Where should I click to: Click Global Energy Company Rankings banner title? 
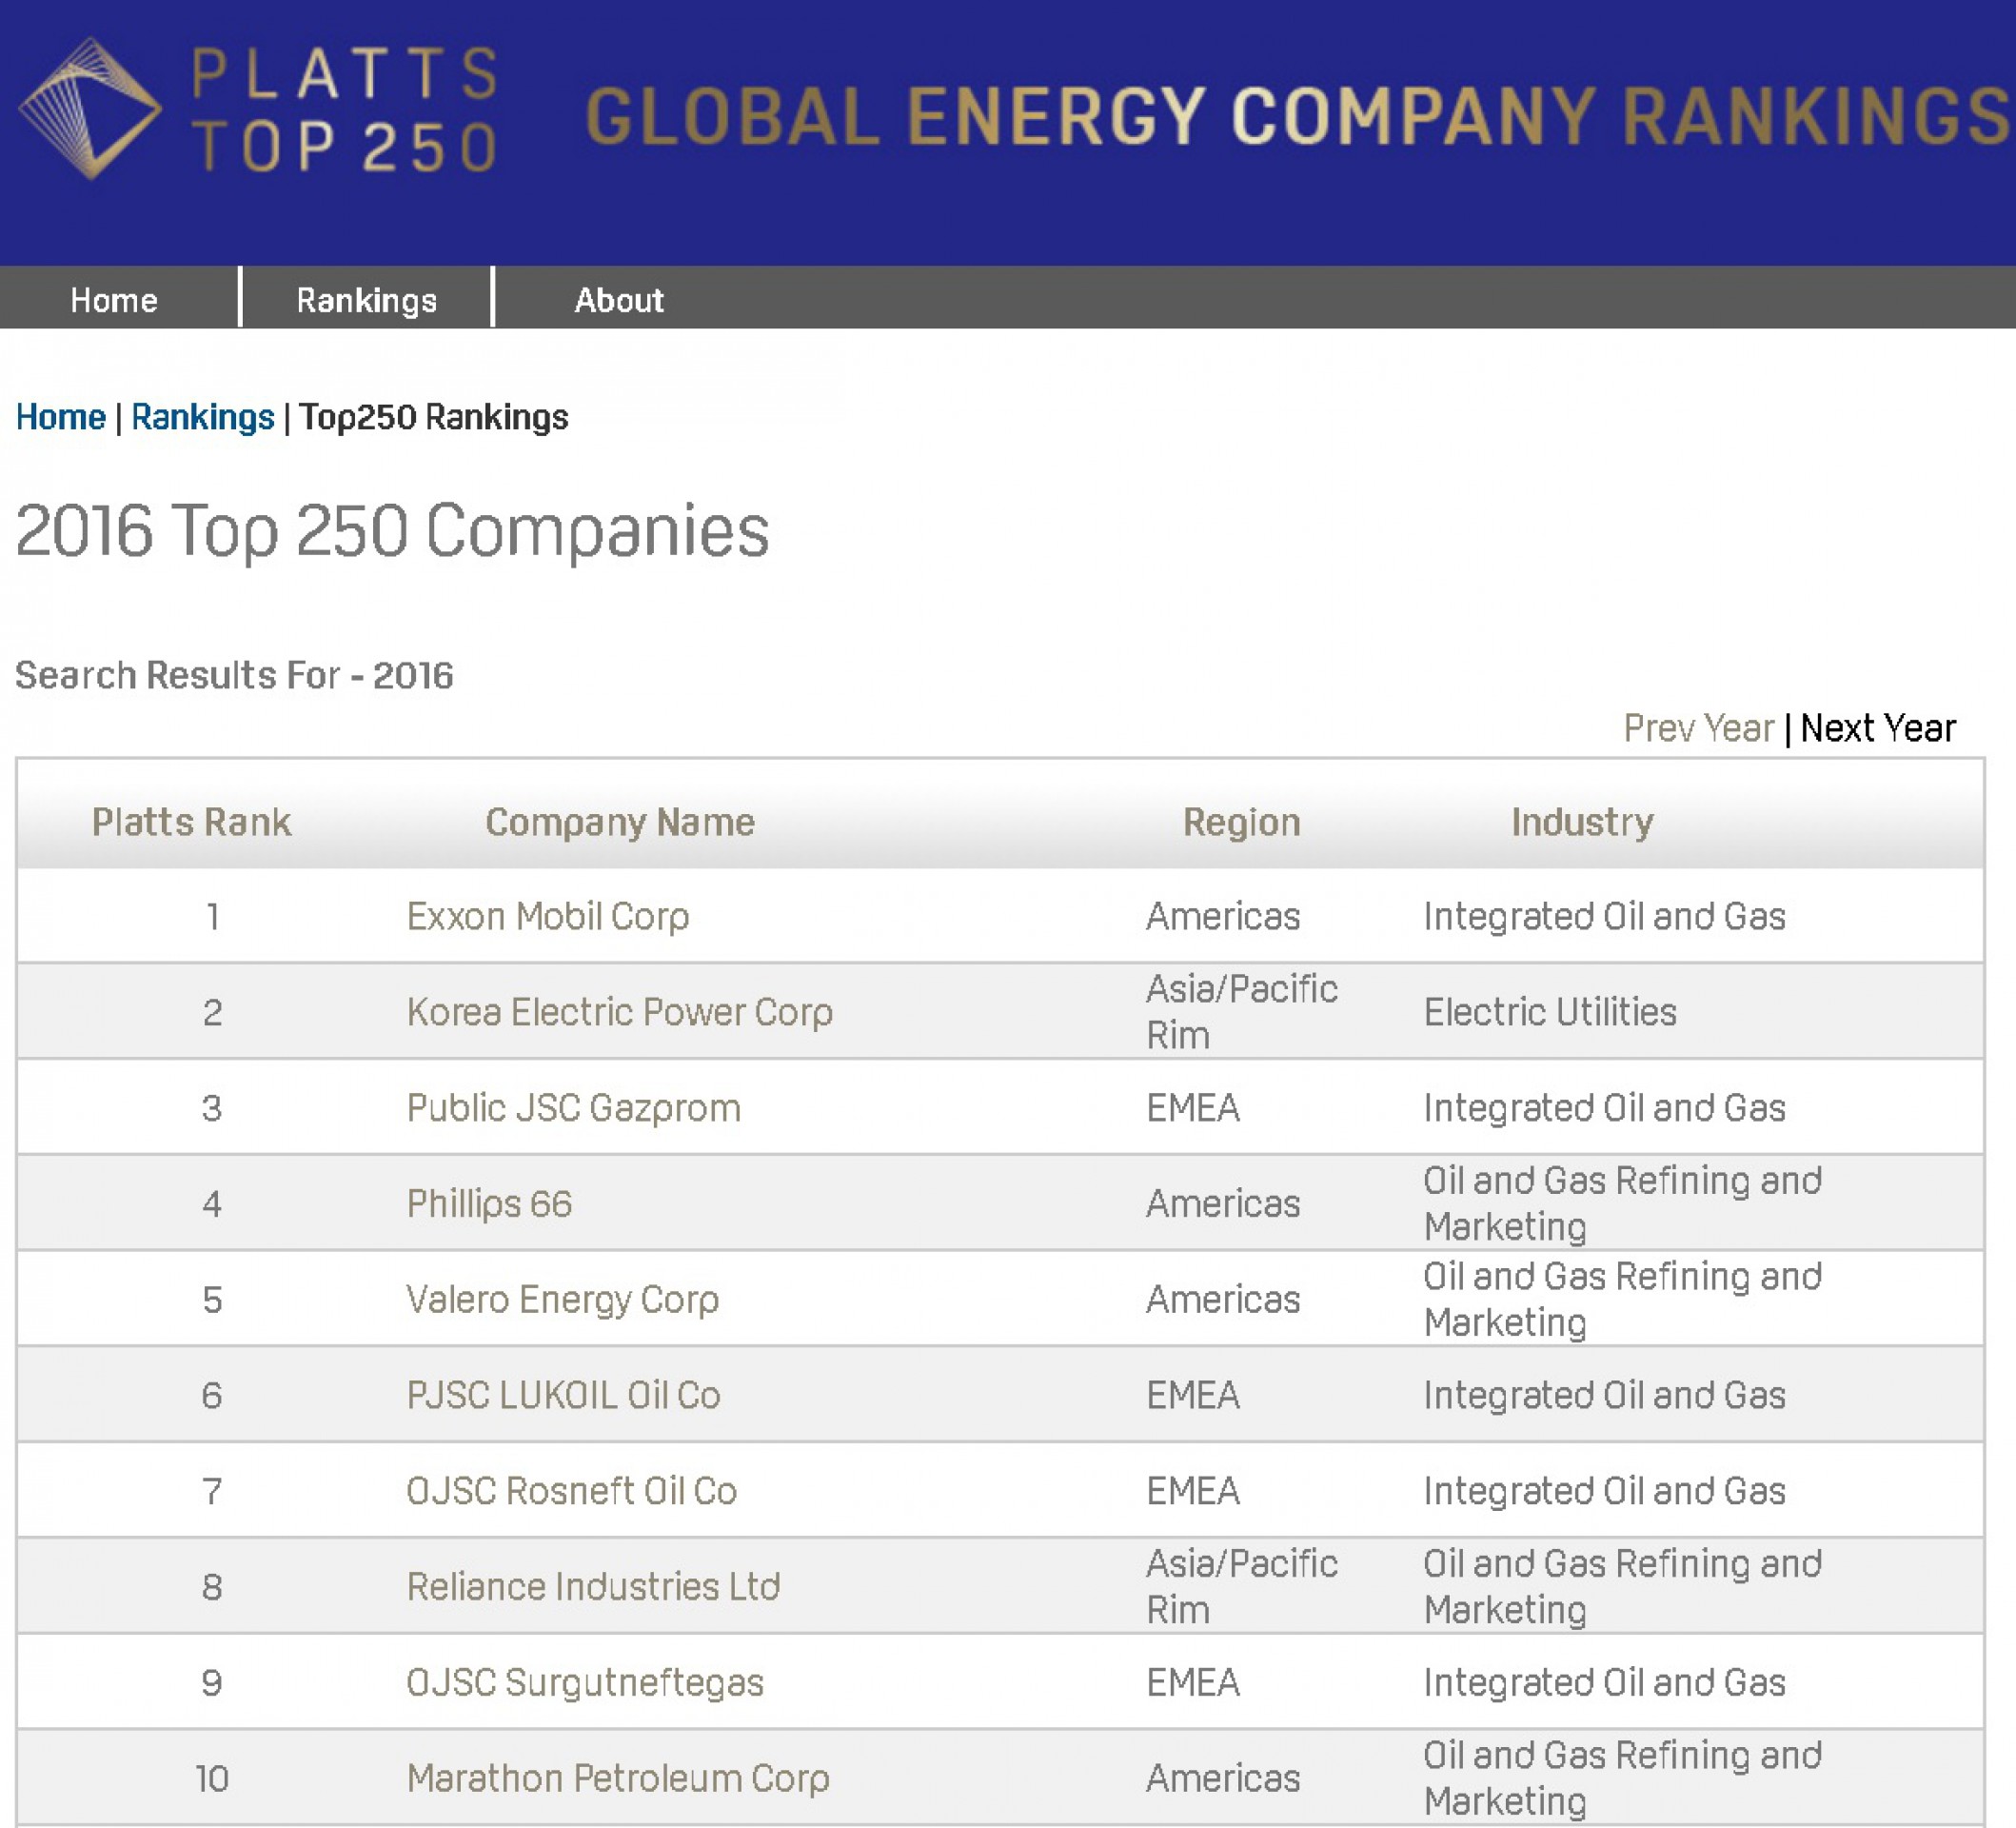coord(1297,116)
